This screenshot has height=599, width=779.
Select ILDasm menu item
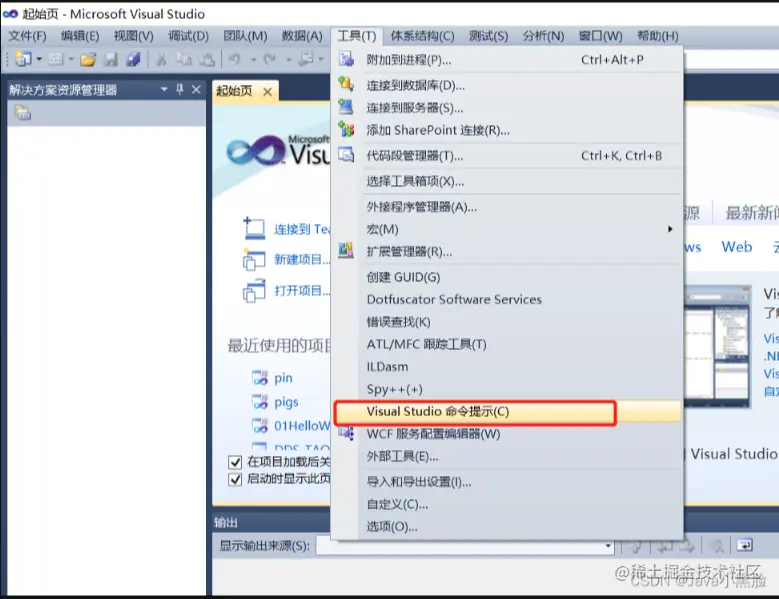(x=508, y=367)
